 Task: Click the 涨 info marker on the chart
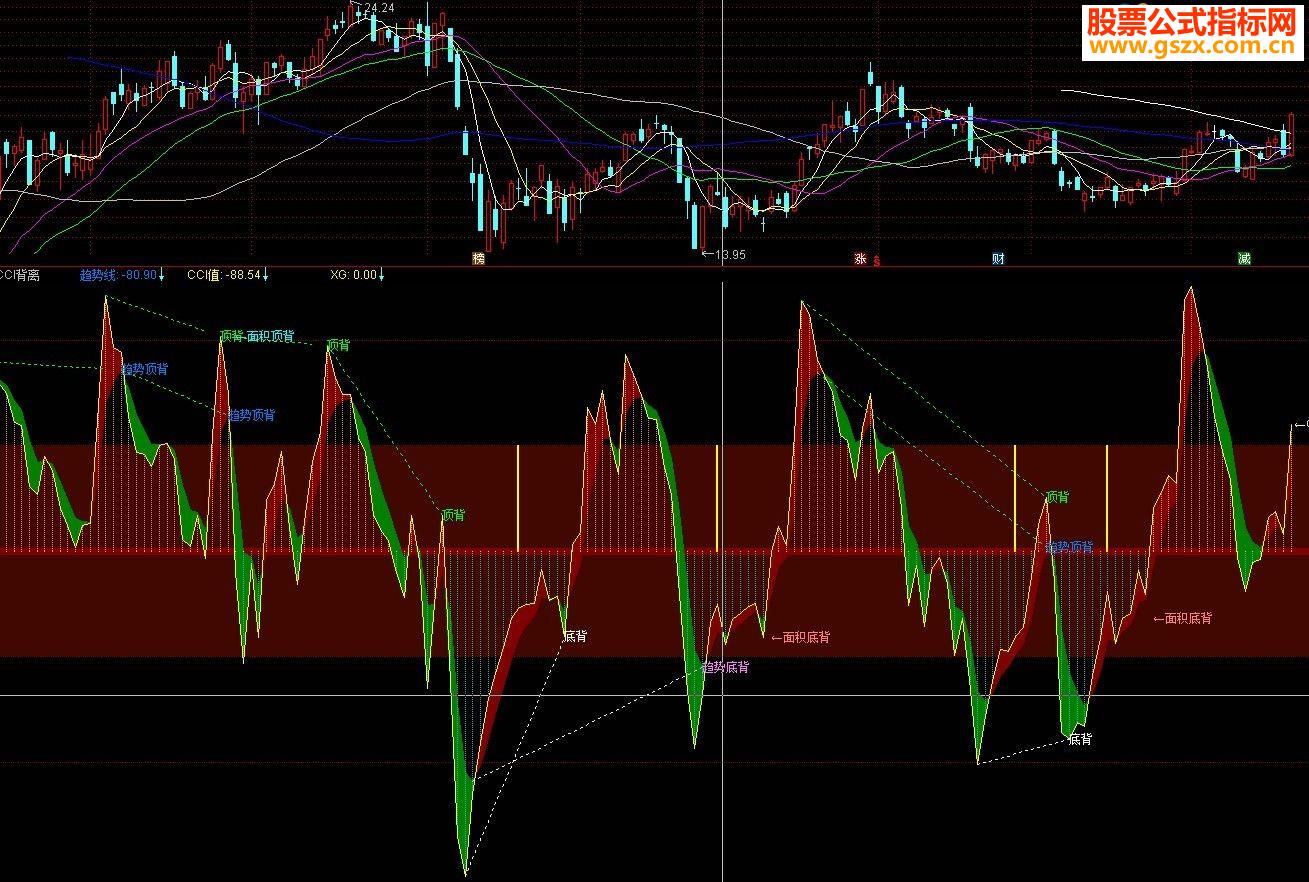[x=860, y=259]
